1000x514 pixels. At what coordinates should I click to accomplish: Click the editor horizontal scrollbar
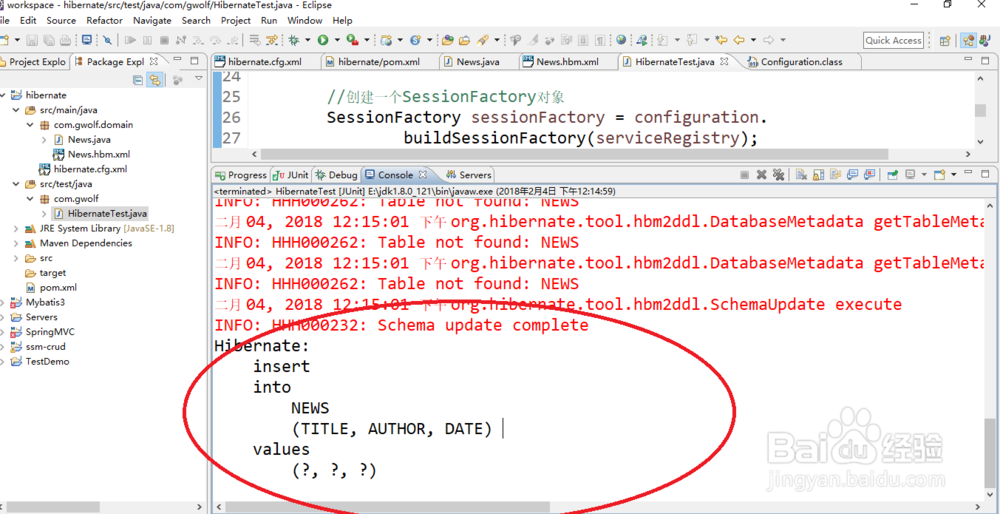coord(574,154)
